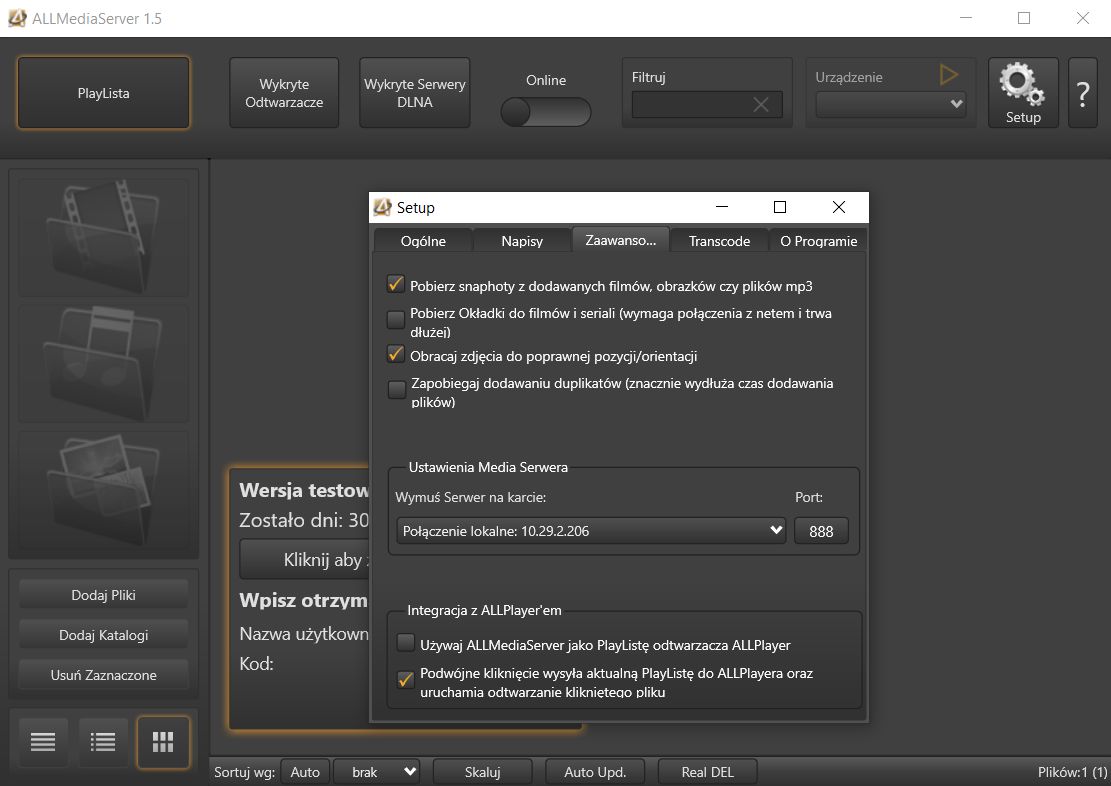This screenshot has width=1111, height=786.
Task: Show Wykryte Serwery DLNA
Action: click(x=414, y=93)
